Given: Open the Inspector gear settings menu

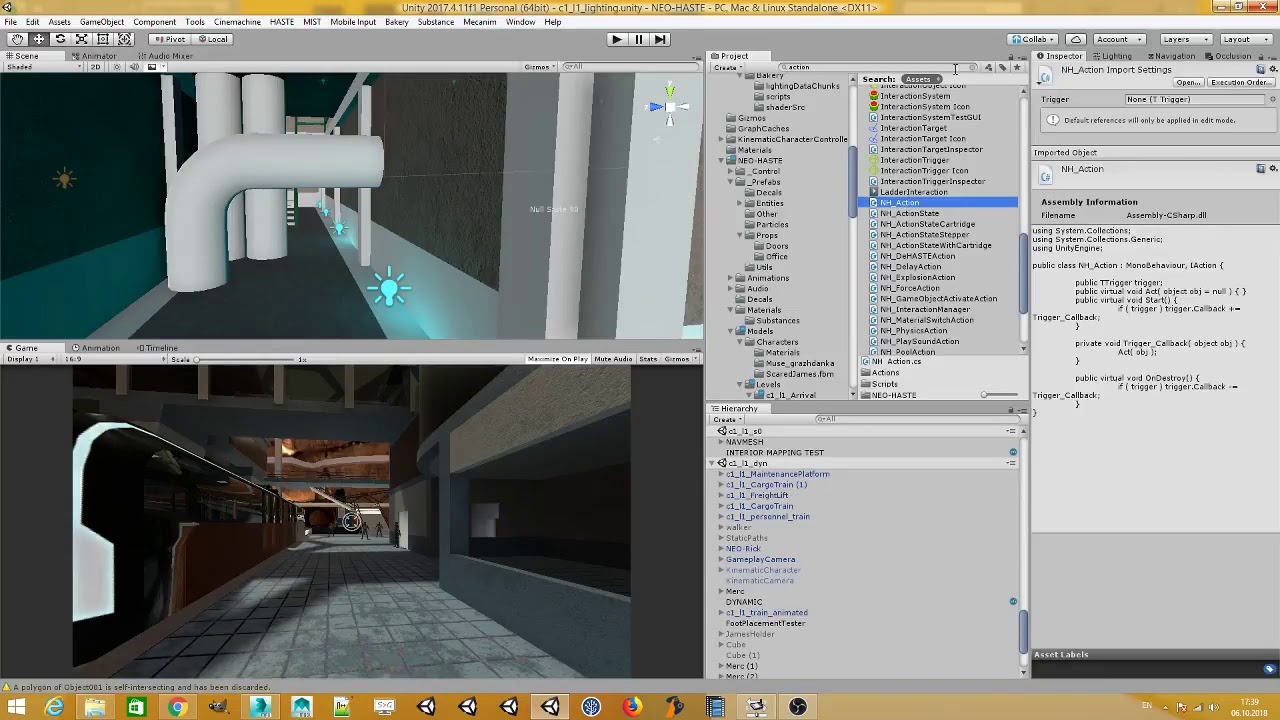Looking at the screenshot, I should (x=1273, y=69).
